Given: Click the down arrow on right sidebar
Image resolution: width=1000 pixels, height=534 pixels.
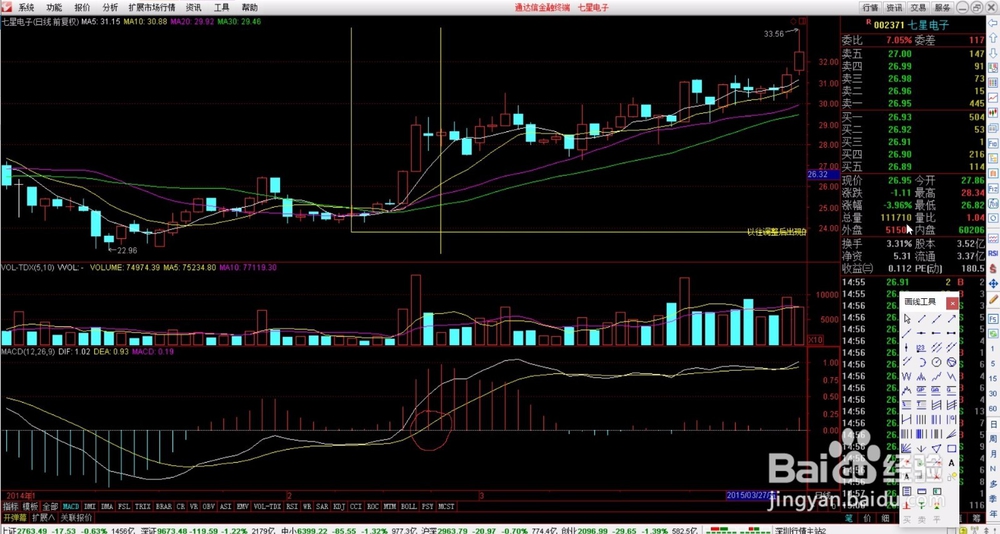Looking at the screenshot, I should pyautogui.click(x=992, y=53).
